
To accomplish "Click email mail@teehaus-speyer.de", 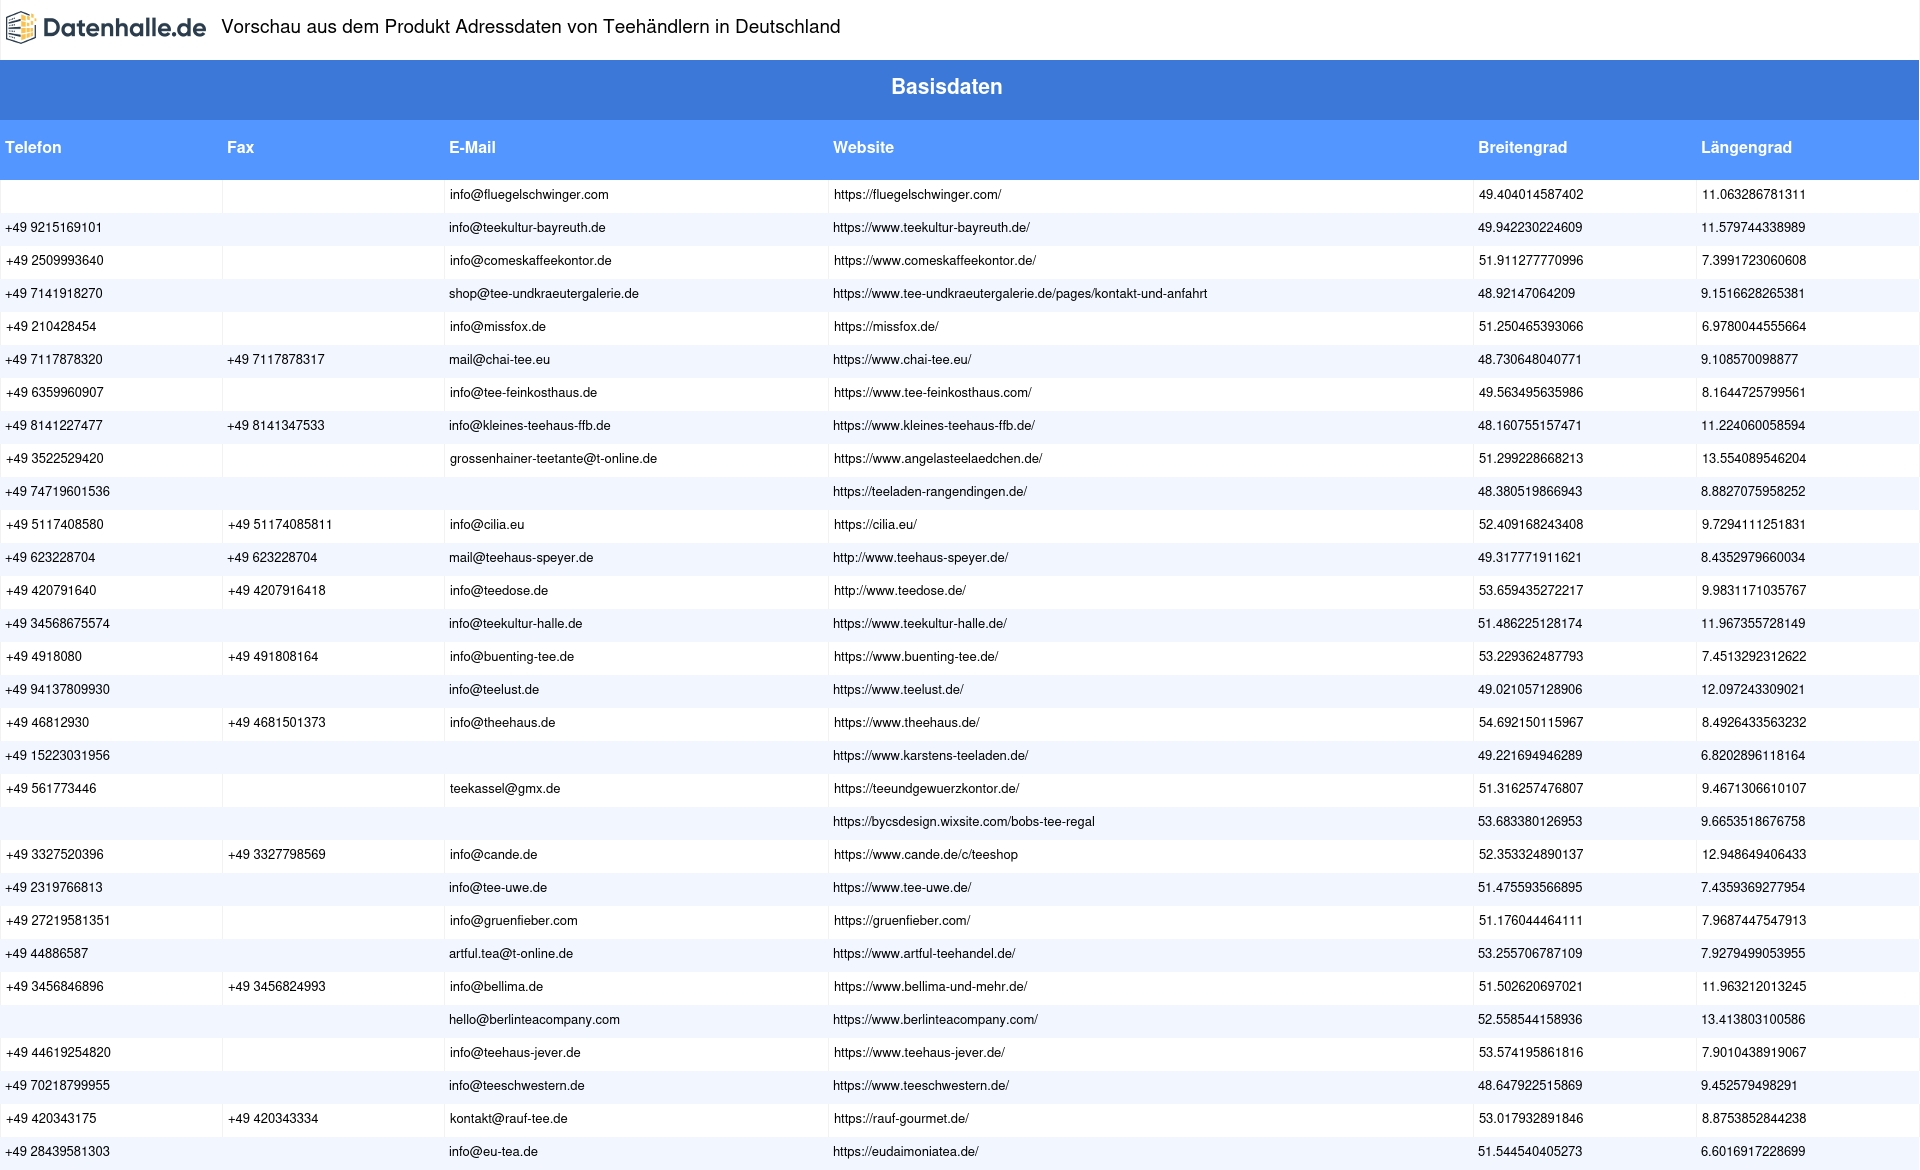I will point(521,558).
